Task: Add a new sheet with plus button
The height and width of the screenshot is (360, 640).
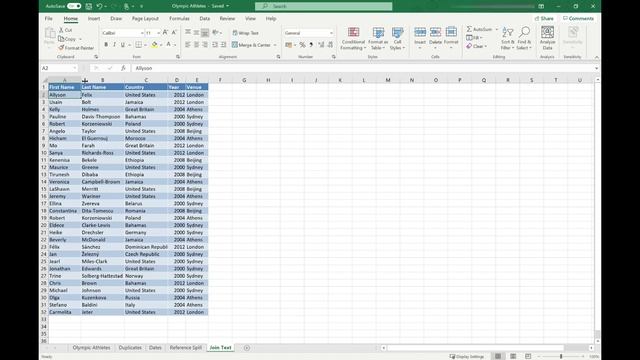Action: tap(247, 348)
